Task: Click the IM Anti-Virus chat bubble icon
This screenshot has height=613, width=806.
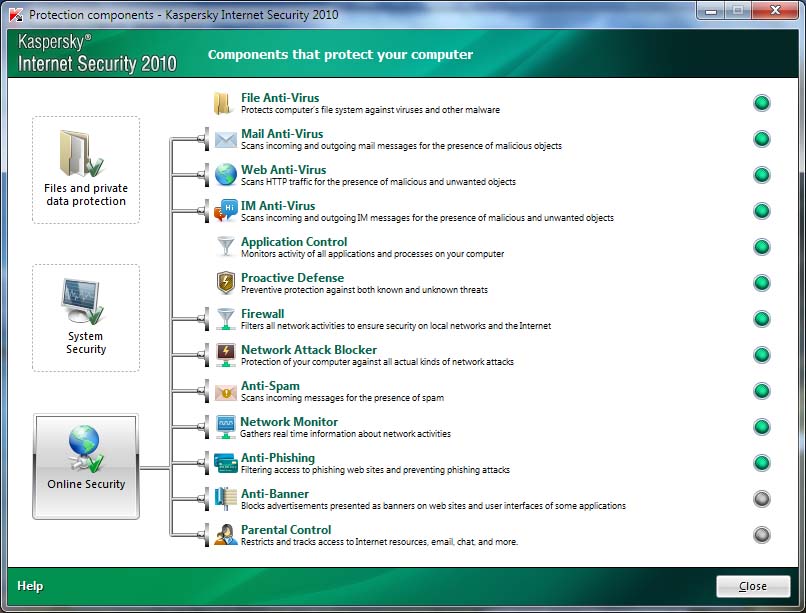Action: click(x=226, y=211)
